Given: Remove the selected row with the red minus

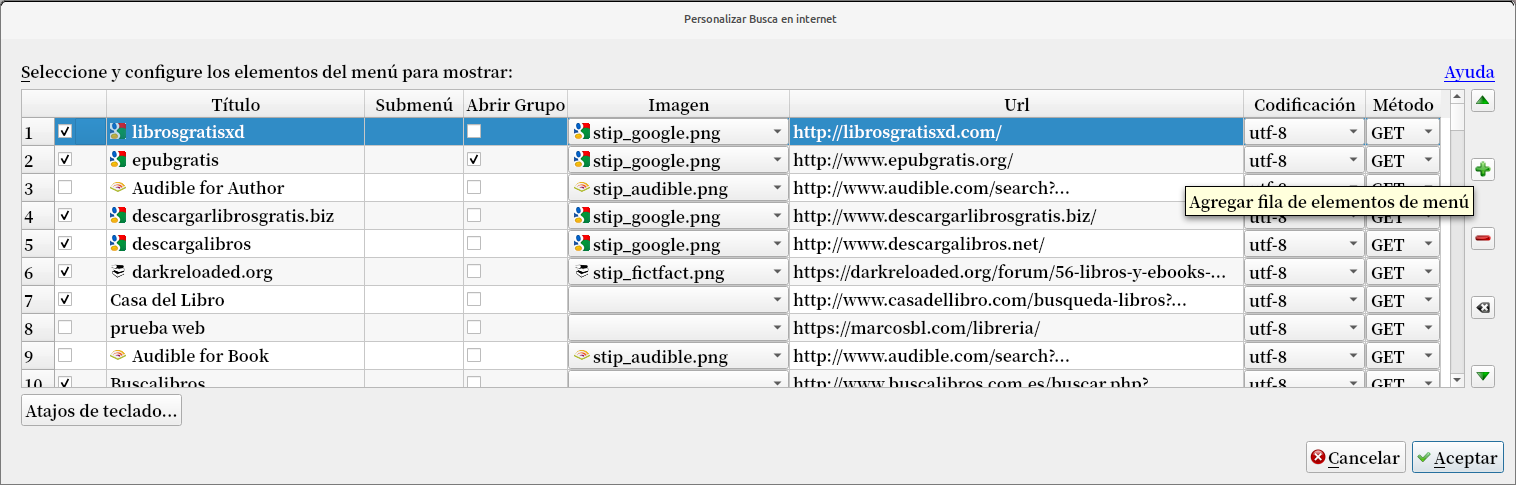Looking at the screenshot, I should (1483, 238).
